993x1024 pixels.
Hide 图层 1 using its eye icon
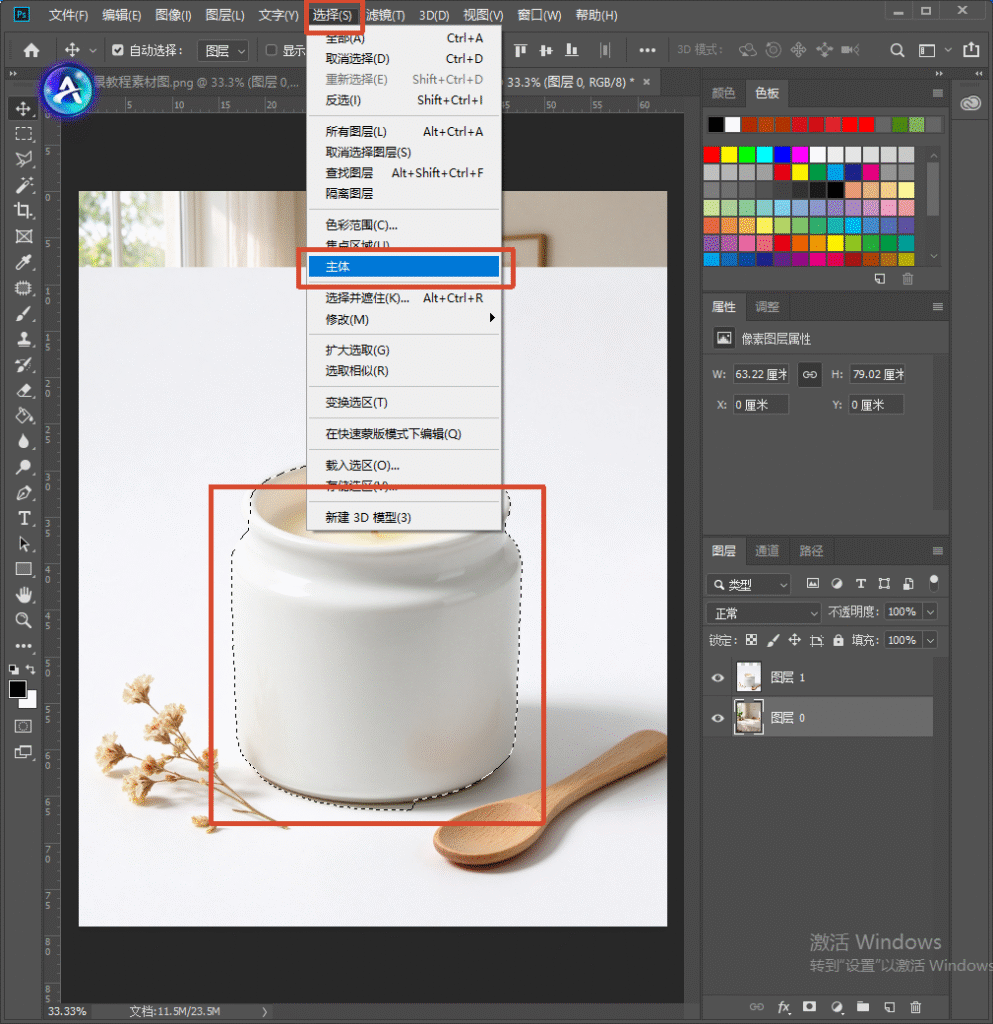pyautogui.click(x=717, y=677)
